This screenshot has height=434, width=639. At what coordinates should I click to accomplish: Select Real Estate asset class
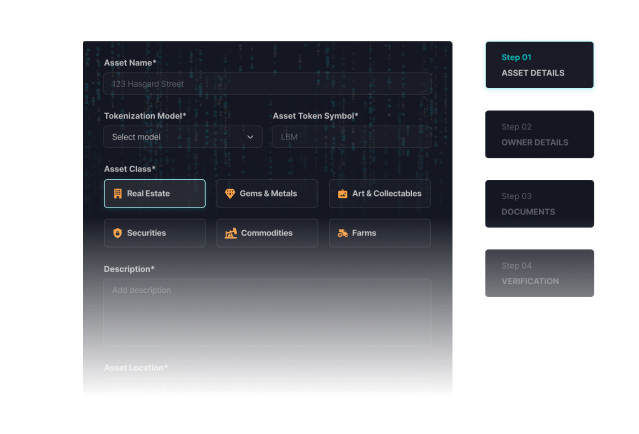tap(155, 193)
